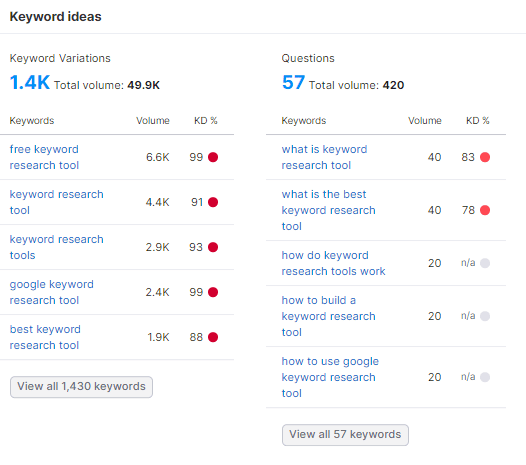Open 'what is keyword research tool' question
The image size is (526, 465).
coord(324,157)
